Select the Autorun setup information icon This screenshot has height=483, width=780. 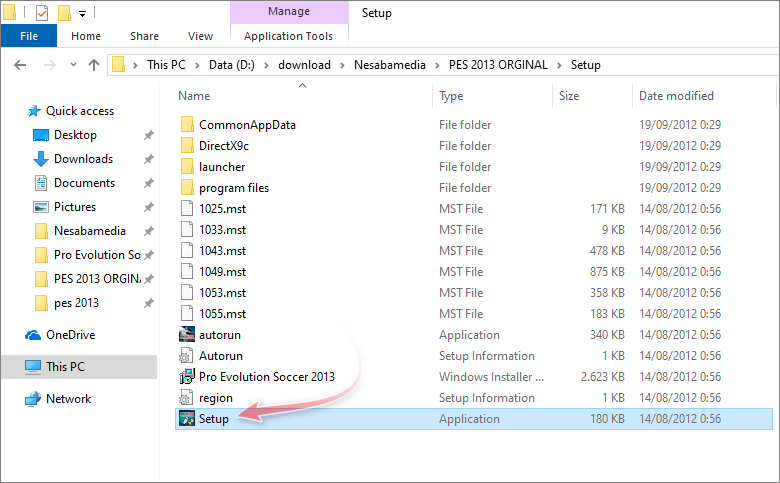pyautogui.click(x=186, y=356)
